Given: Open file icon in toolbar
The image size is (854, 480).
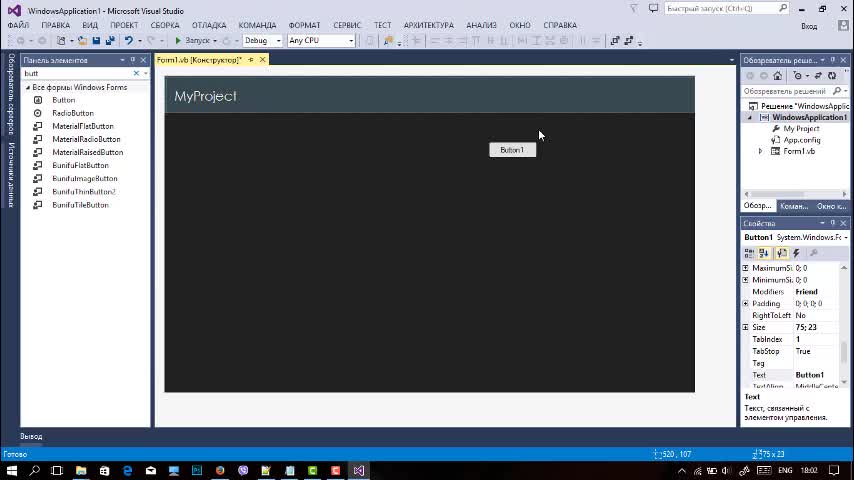Looking at the screenshot, I should [x=82, y=40].
